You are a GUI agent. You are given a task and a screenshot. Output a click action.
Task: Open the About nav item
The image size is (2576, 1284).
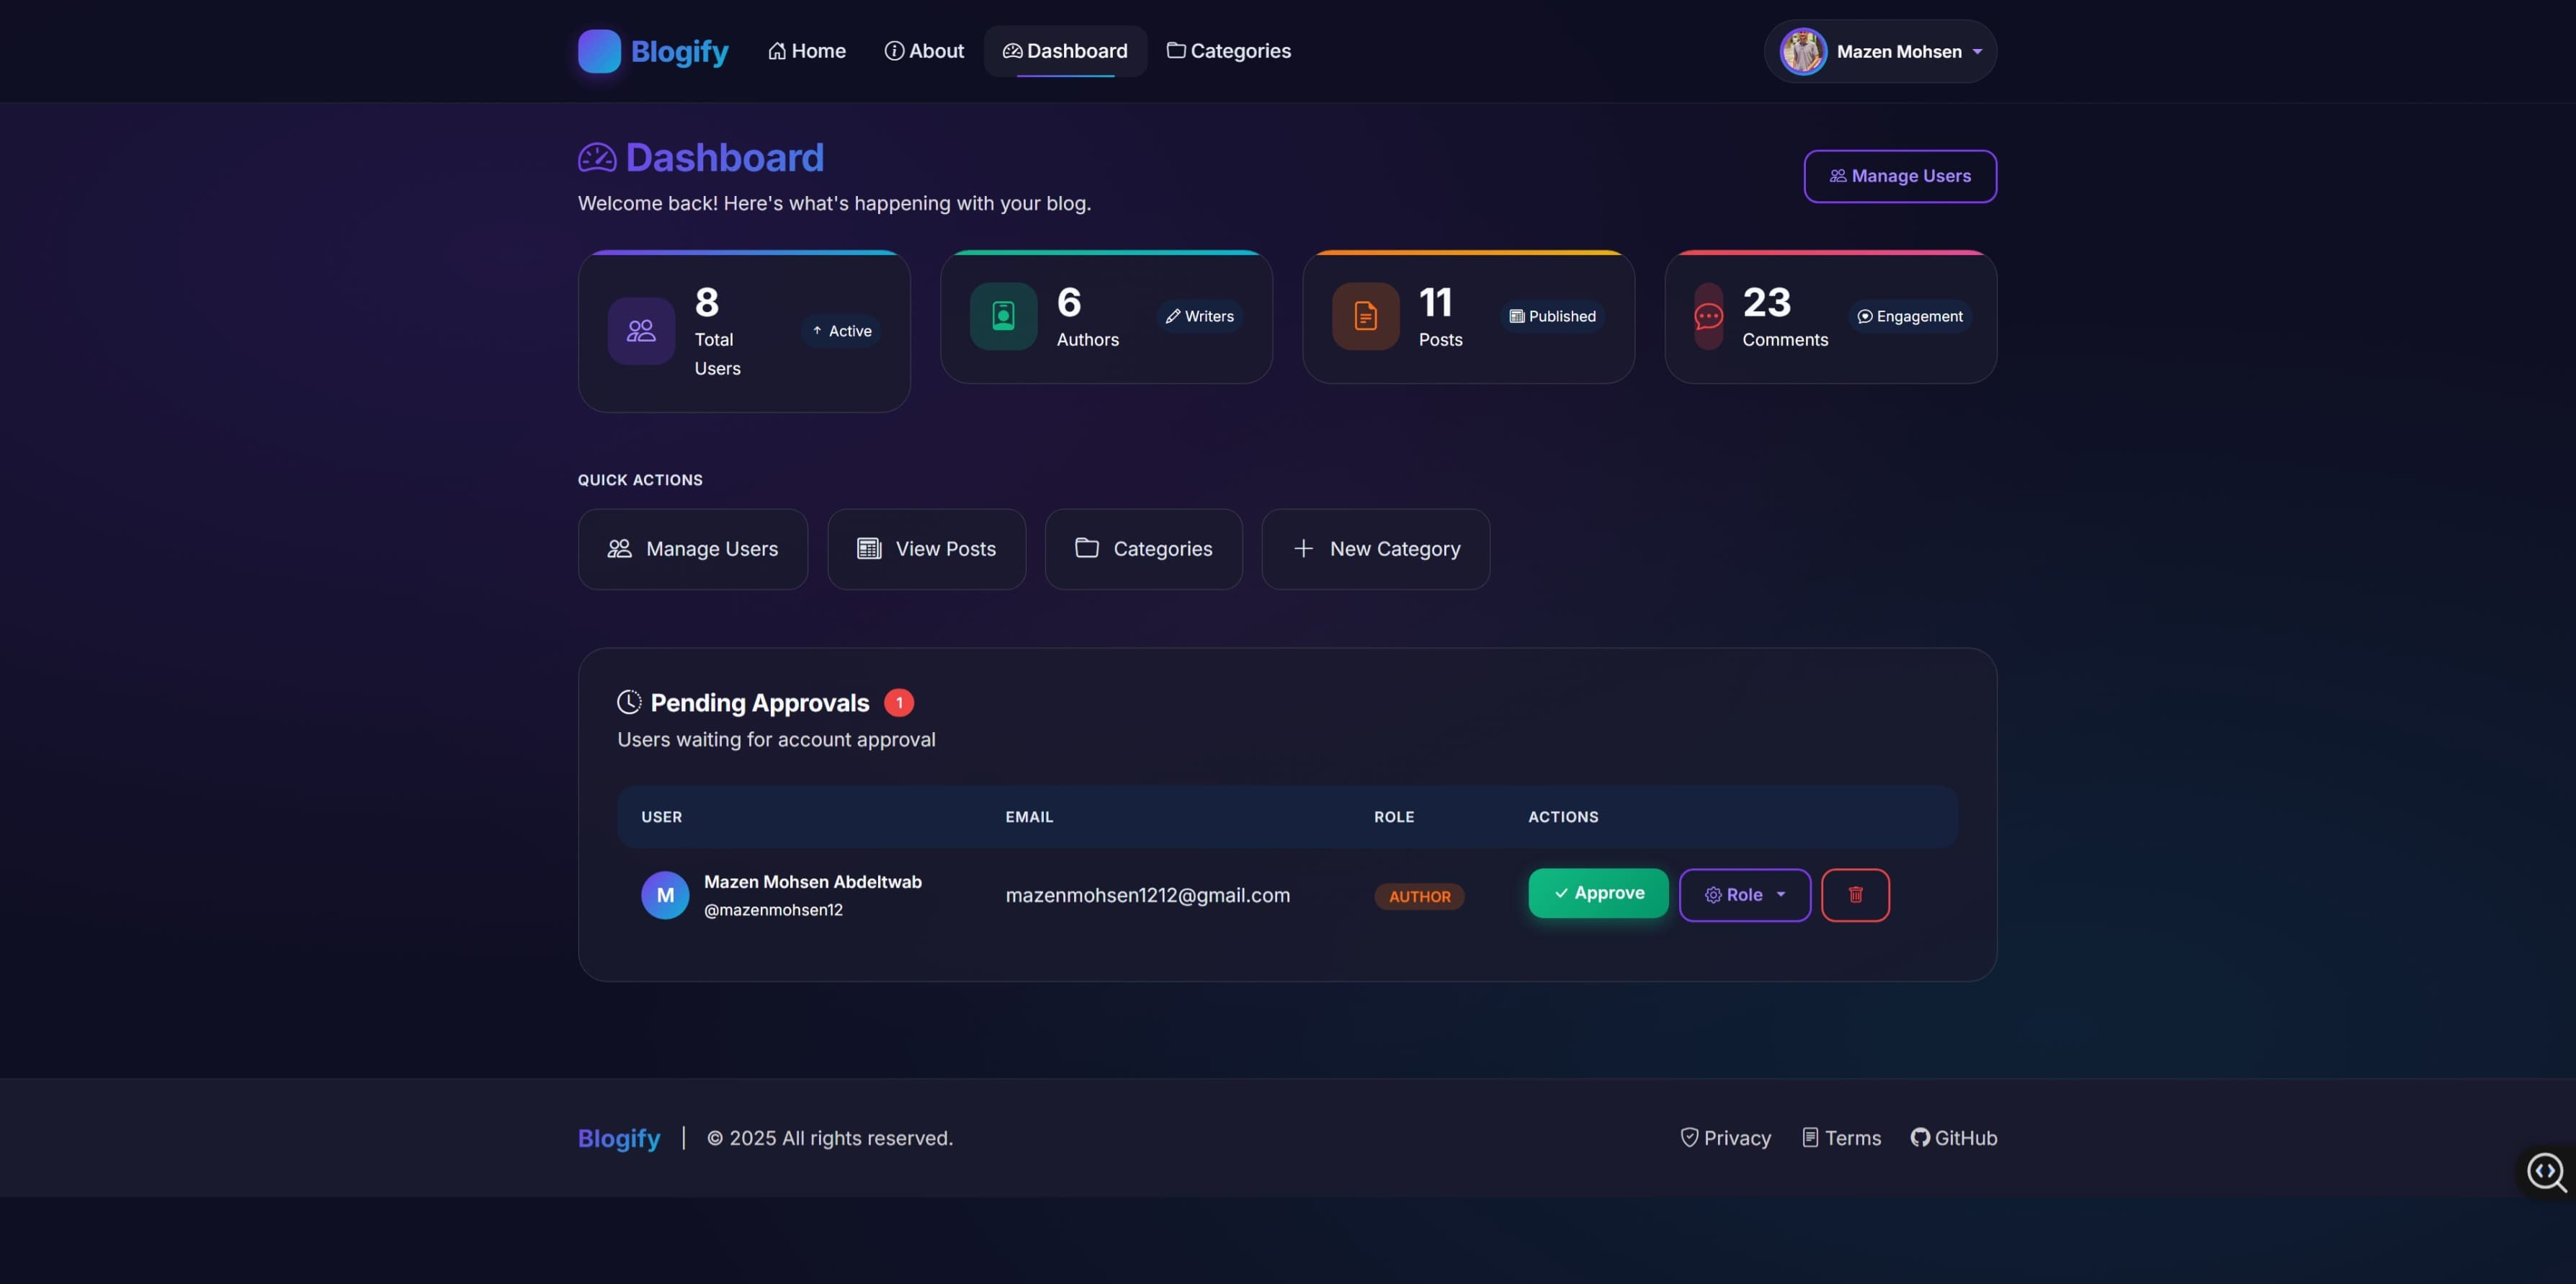(x=924, y=51)
